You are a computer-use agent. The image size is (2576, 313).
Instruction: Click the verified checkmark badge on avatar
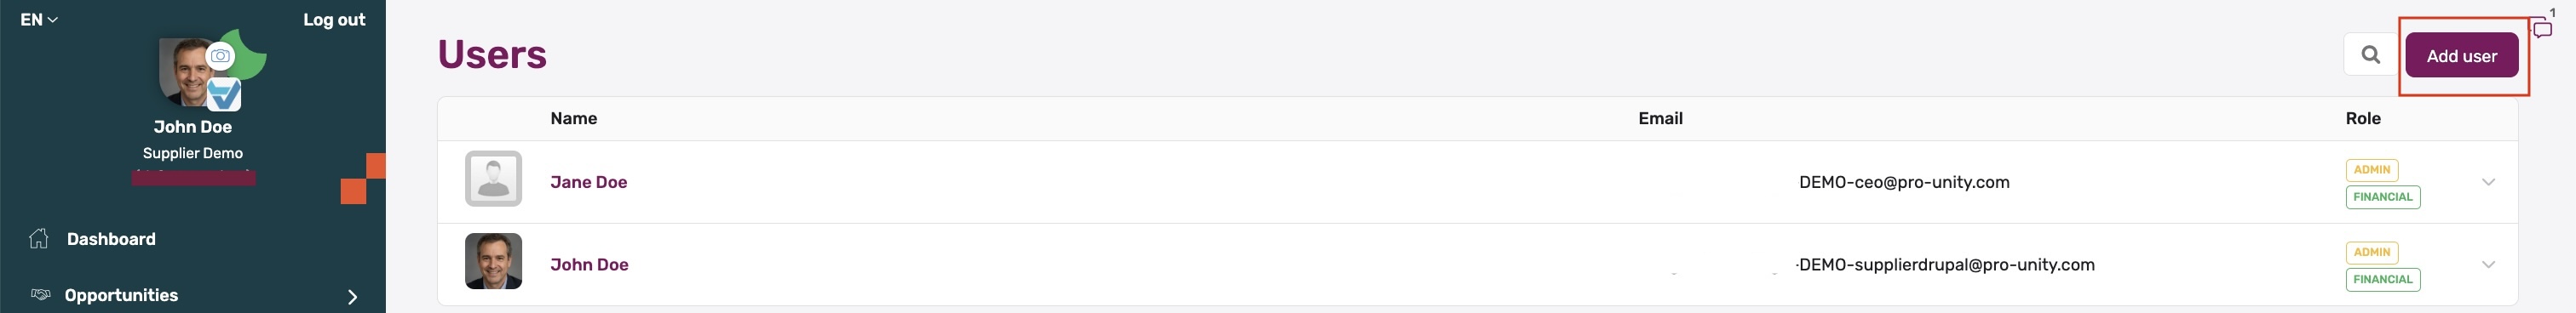coord(224,95)
